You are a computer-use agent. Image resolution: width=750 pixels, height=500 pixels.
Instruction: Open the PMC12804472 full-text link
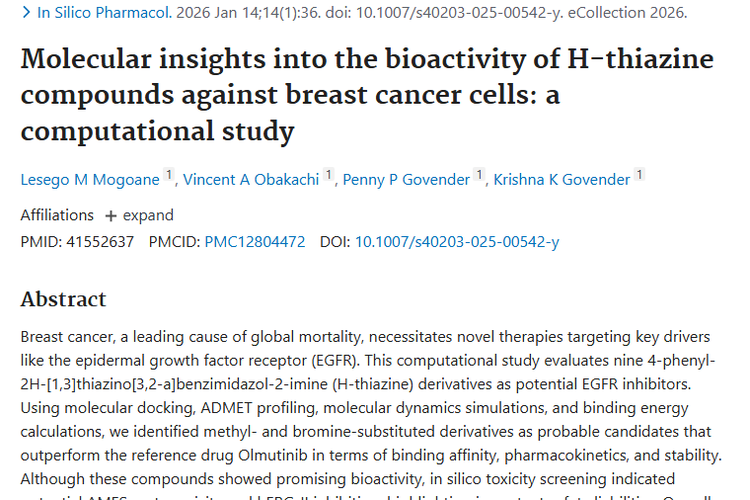click(x=255, y=241)
